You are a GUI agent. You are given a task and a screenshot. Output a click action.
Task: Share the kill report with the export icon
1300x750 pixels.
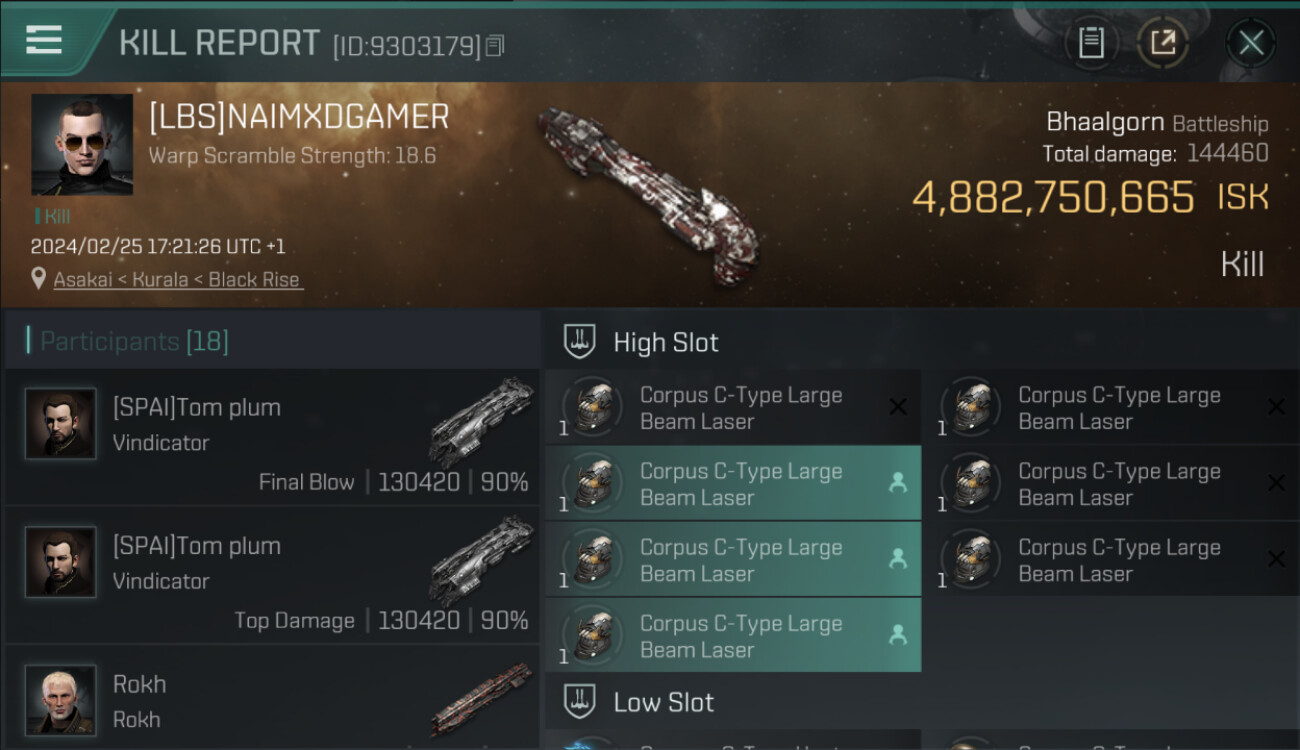click(1163, 43)
